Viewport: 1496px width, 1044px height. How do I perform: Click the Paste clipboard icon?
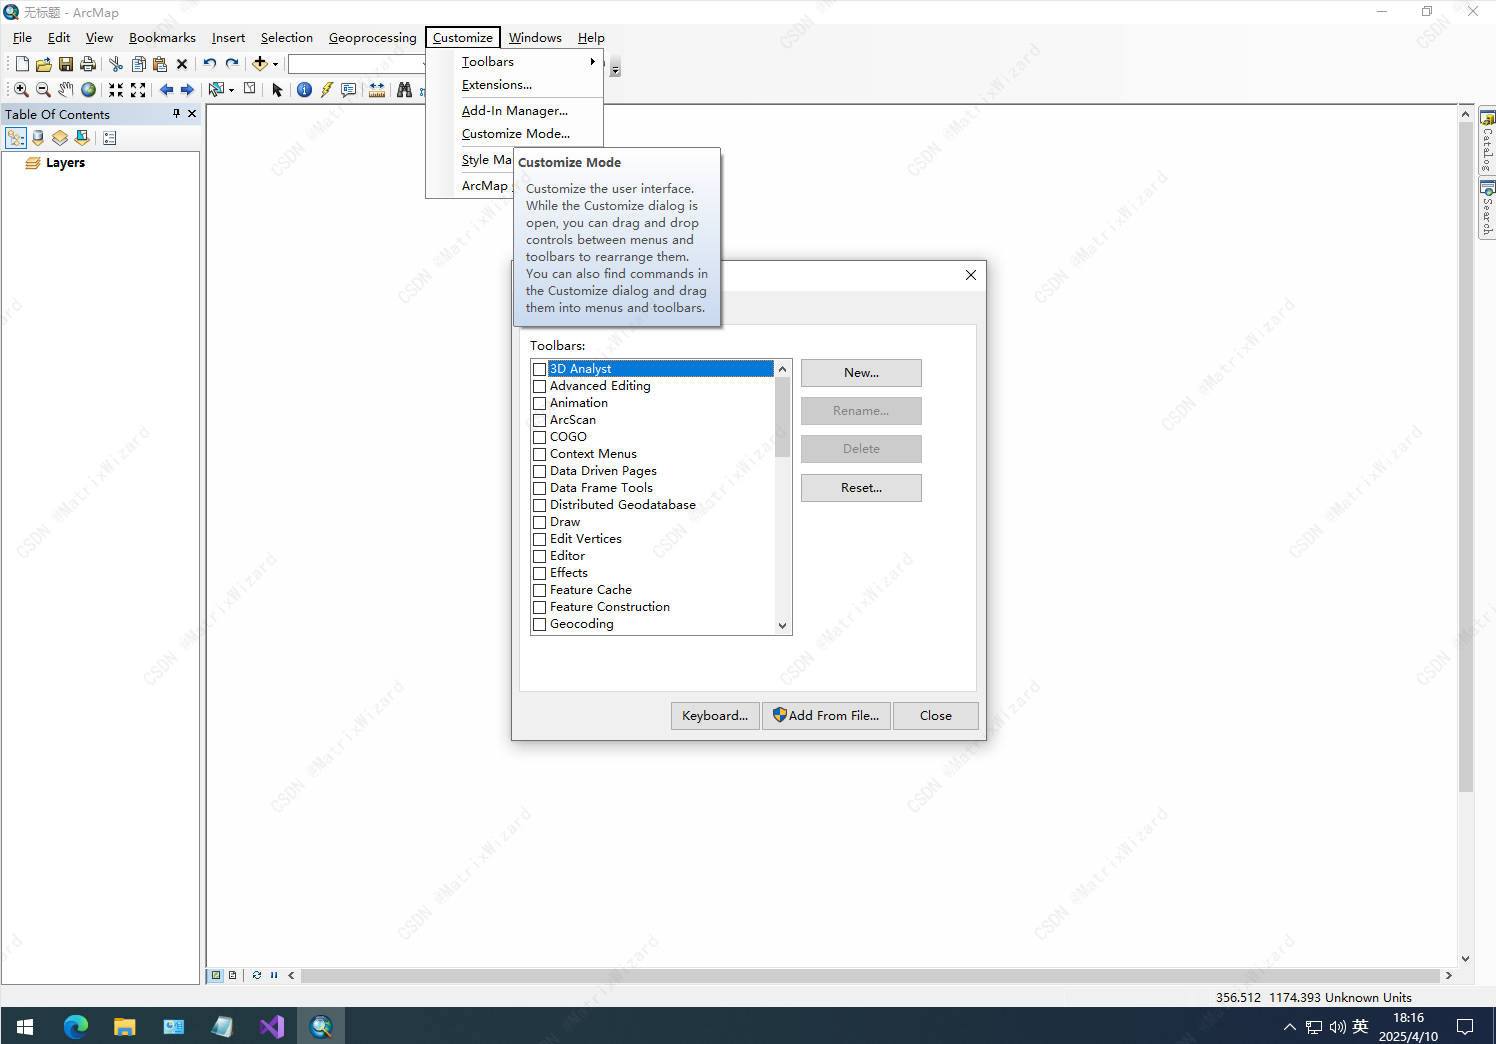click(160, 64)
